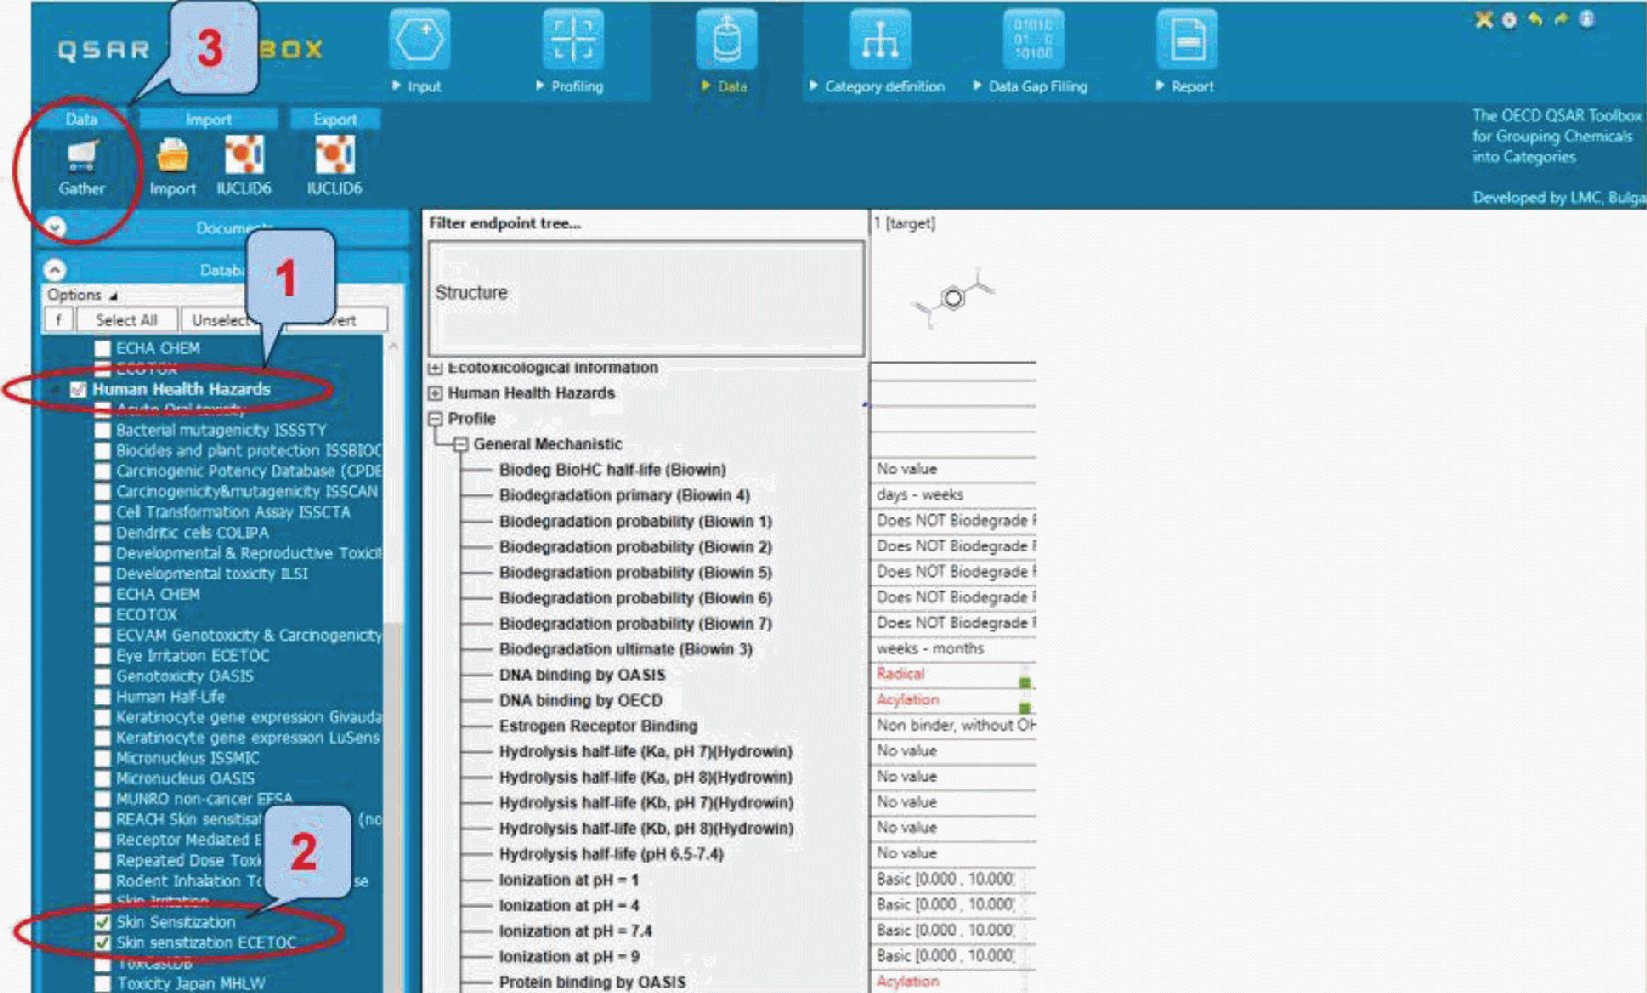Collapse the General Mechanistic node
The height and width of the screenshot is (993, 1647).
461,444
